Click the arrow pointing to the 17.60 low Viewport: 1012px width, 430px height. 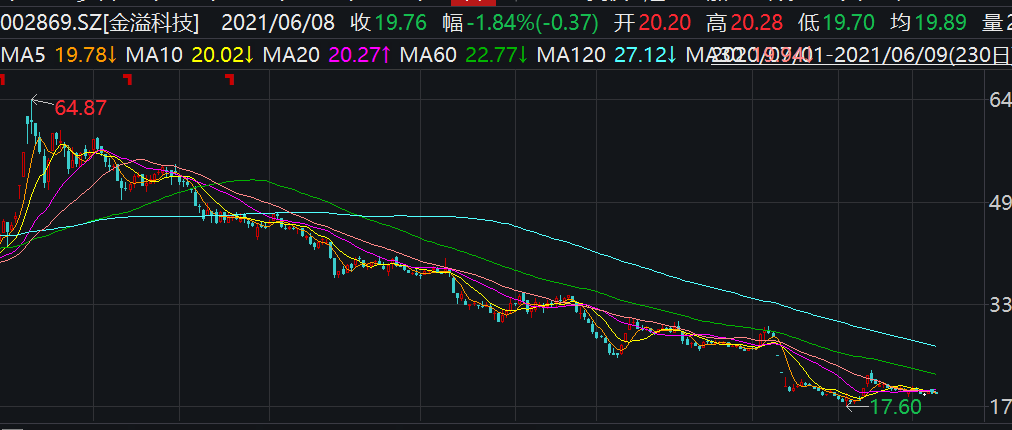858,405
